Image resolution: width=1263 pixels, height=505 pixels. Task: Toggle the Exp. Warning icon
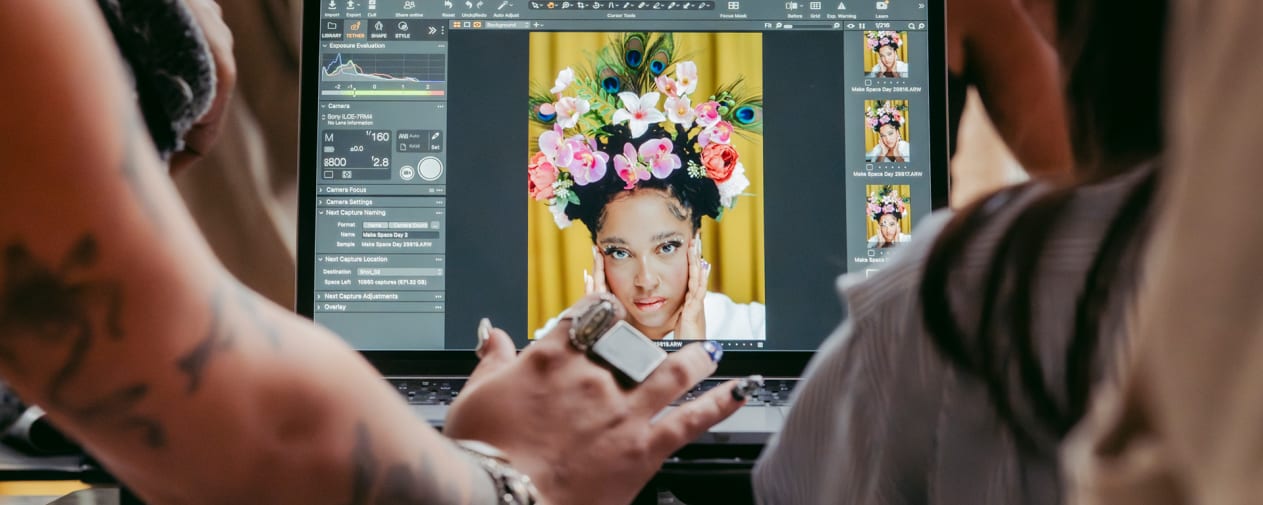click(841, 6)
